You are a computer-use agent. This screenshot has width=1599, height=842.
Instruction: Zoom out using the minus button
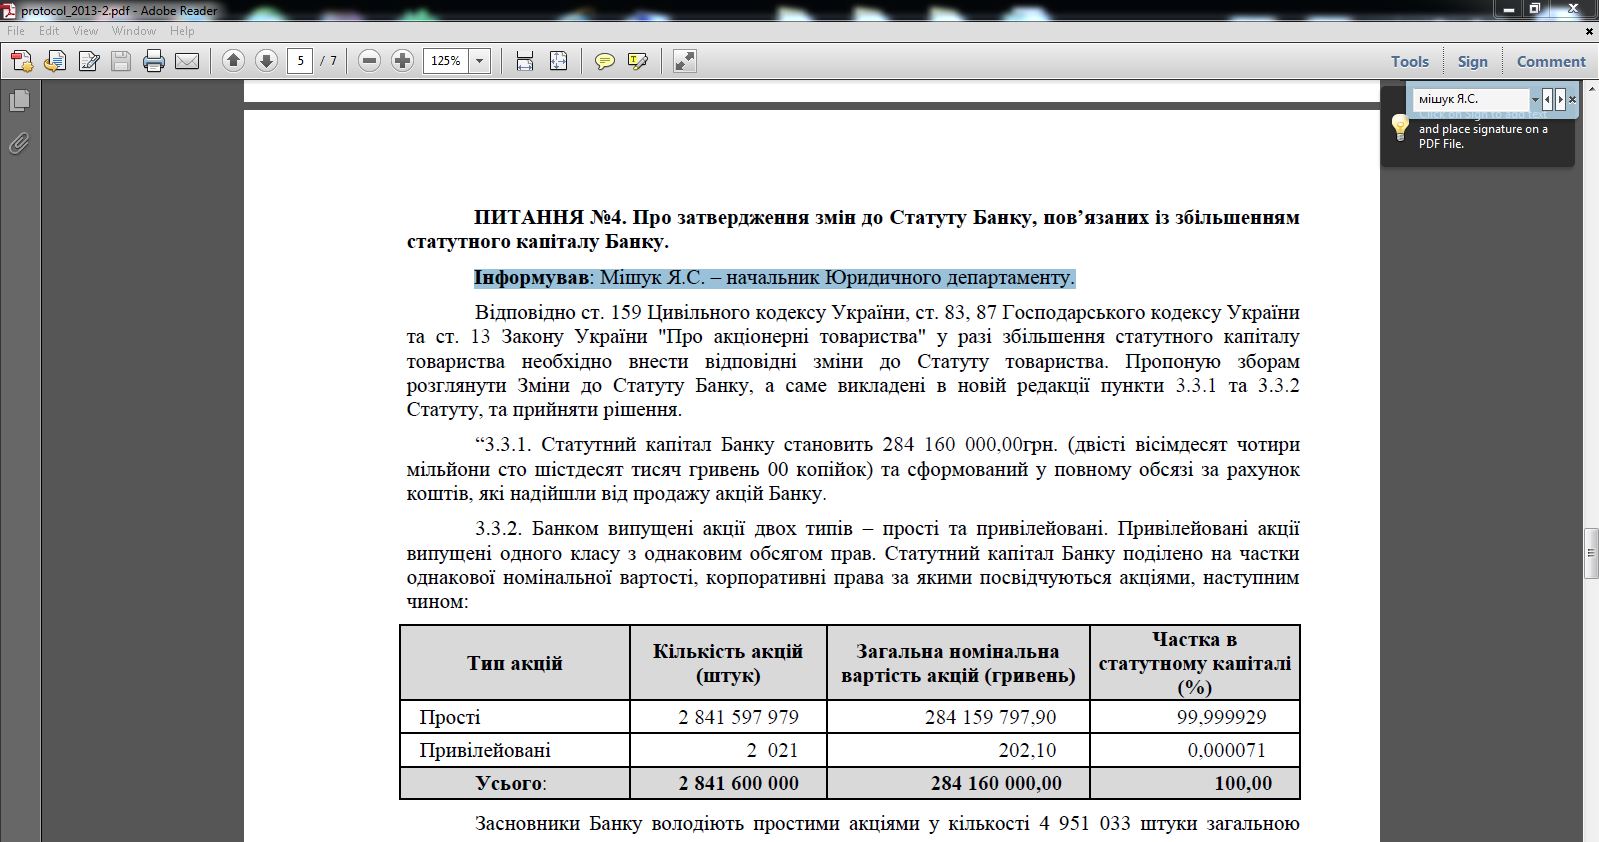369,61
